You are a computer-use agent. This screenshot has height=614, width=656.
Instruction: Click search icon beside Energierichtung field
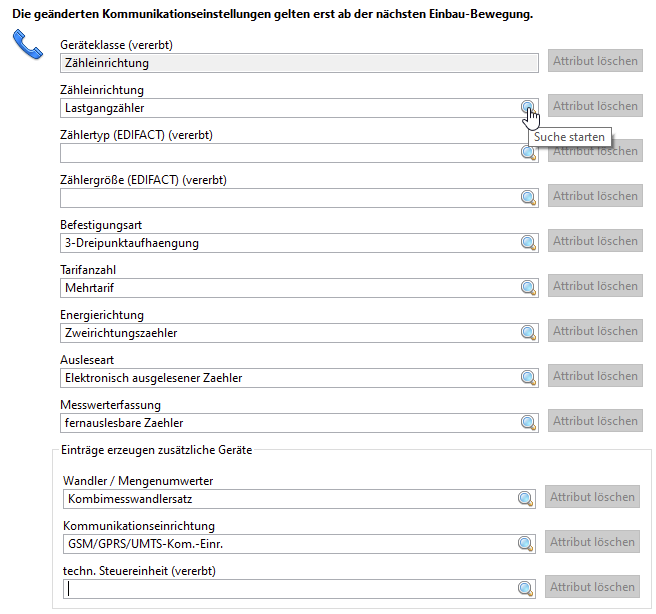click(528, 332)
